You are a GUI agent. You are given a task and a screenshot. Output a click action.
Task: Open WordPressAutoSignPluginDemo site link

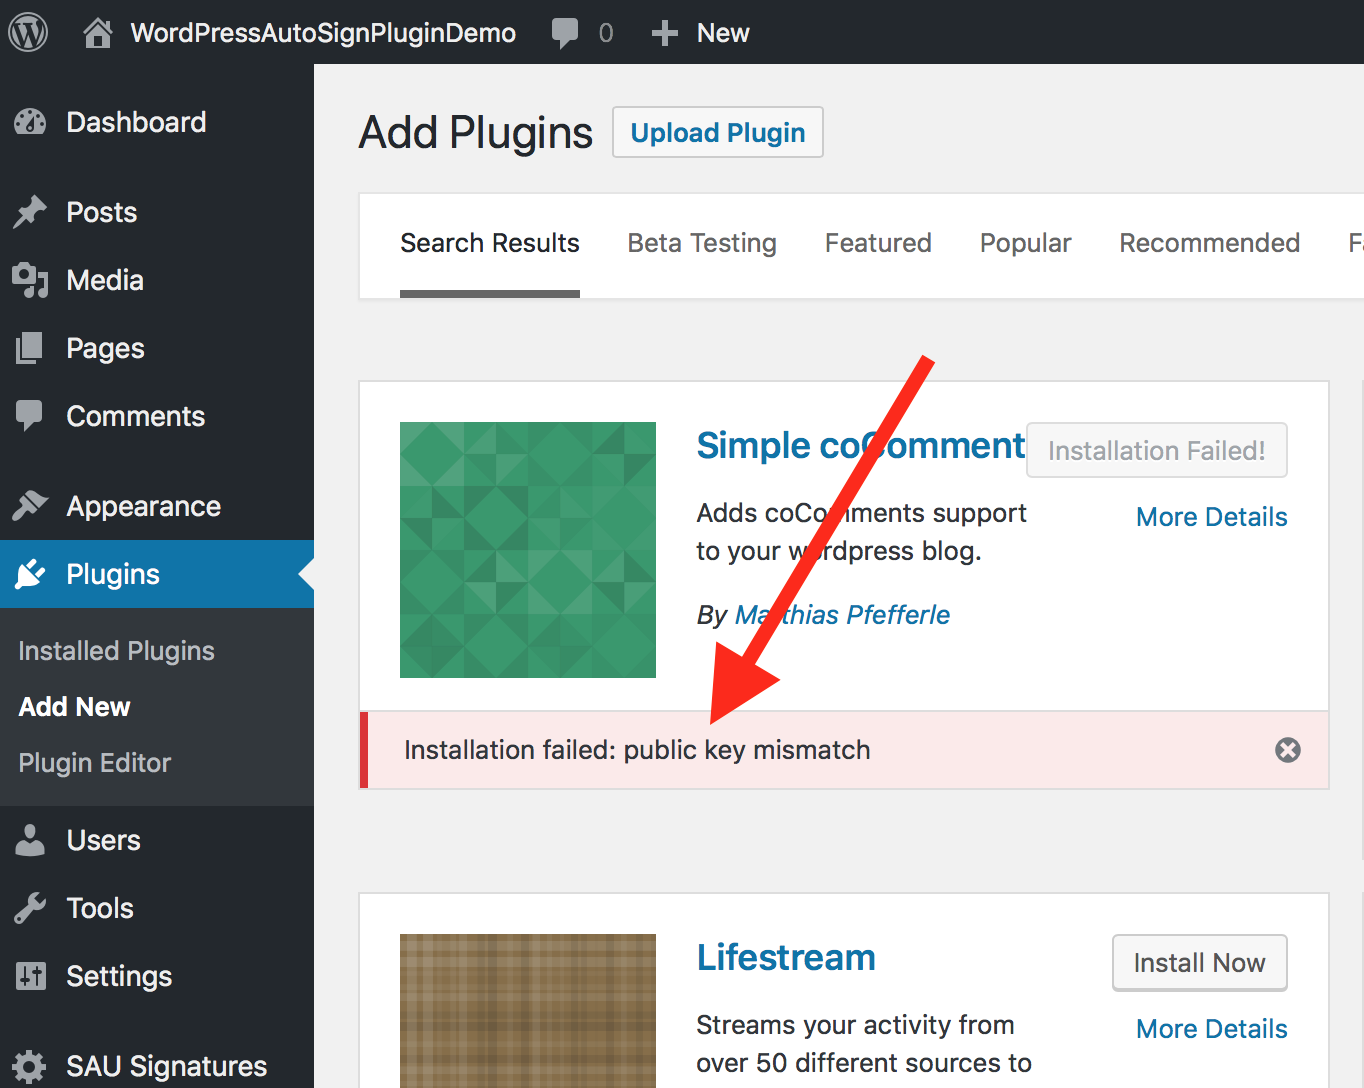[x=323, y=33]
